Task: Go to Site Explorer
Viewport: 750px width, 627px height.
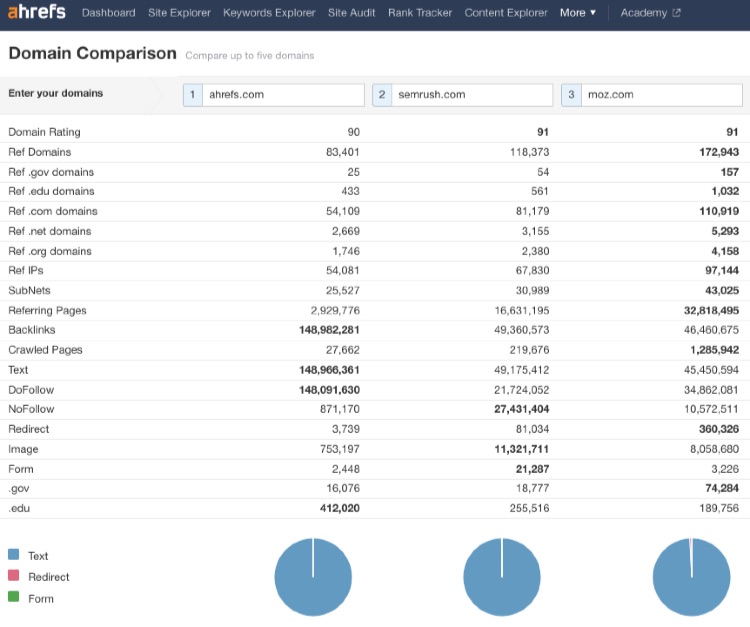Action: pos(179,13)
